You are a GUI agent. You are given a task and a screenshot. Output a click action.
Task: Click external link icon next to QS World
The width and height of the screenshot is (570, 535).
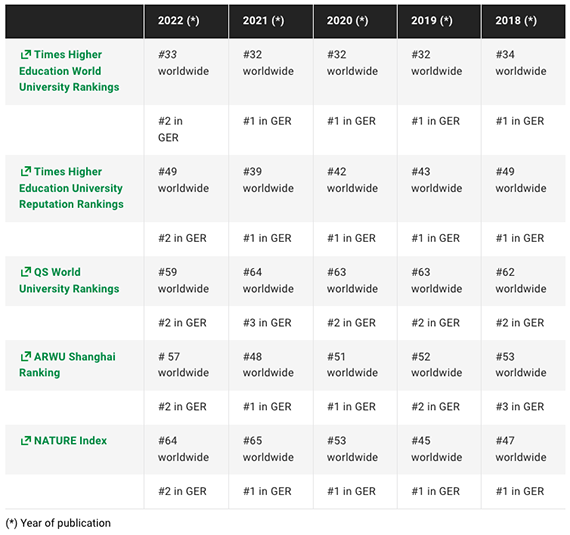point(25,272)
